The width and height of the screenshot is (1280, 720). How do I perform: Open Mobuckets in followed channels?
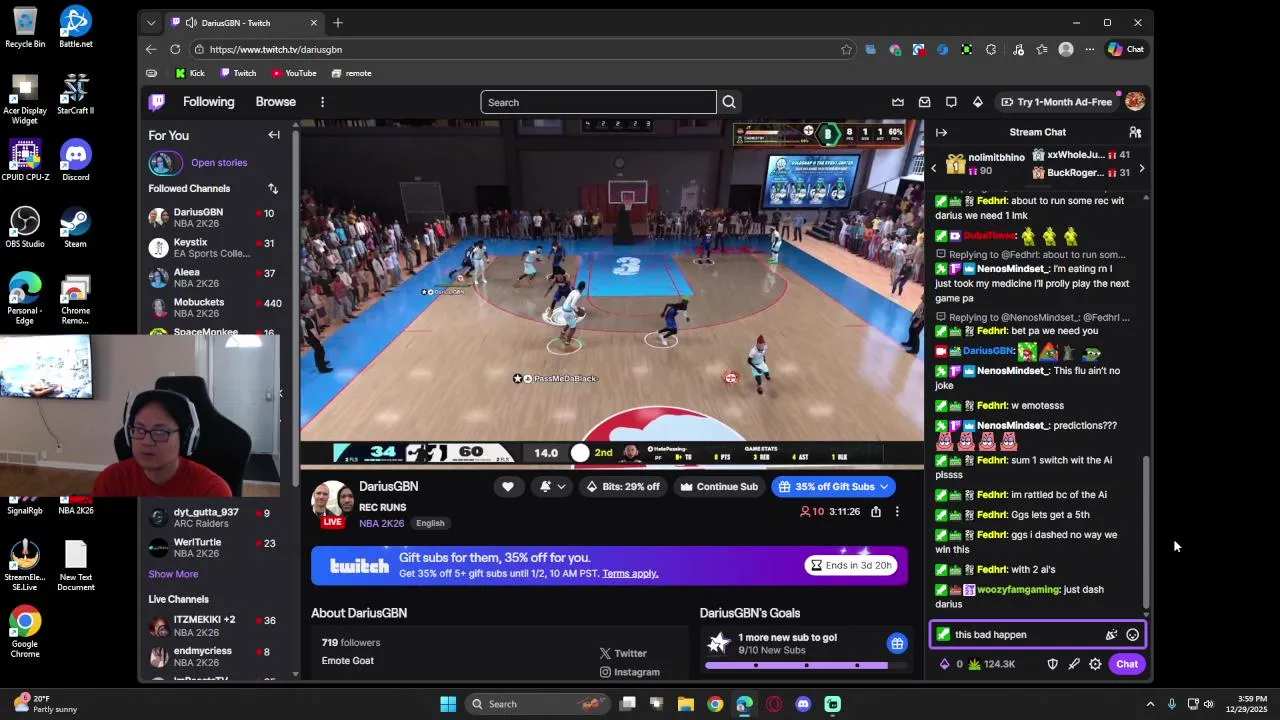pyautogui.click(x=214, y=308)
